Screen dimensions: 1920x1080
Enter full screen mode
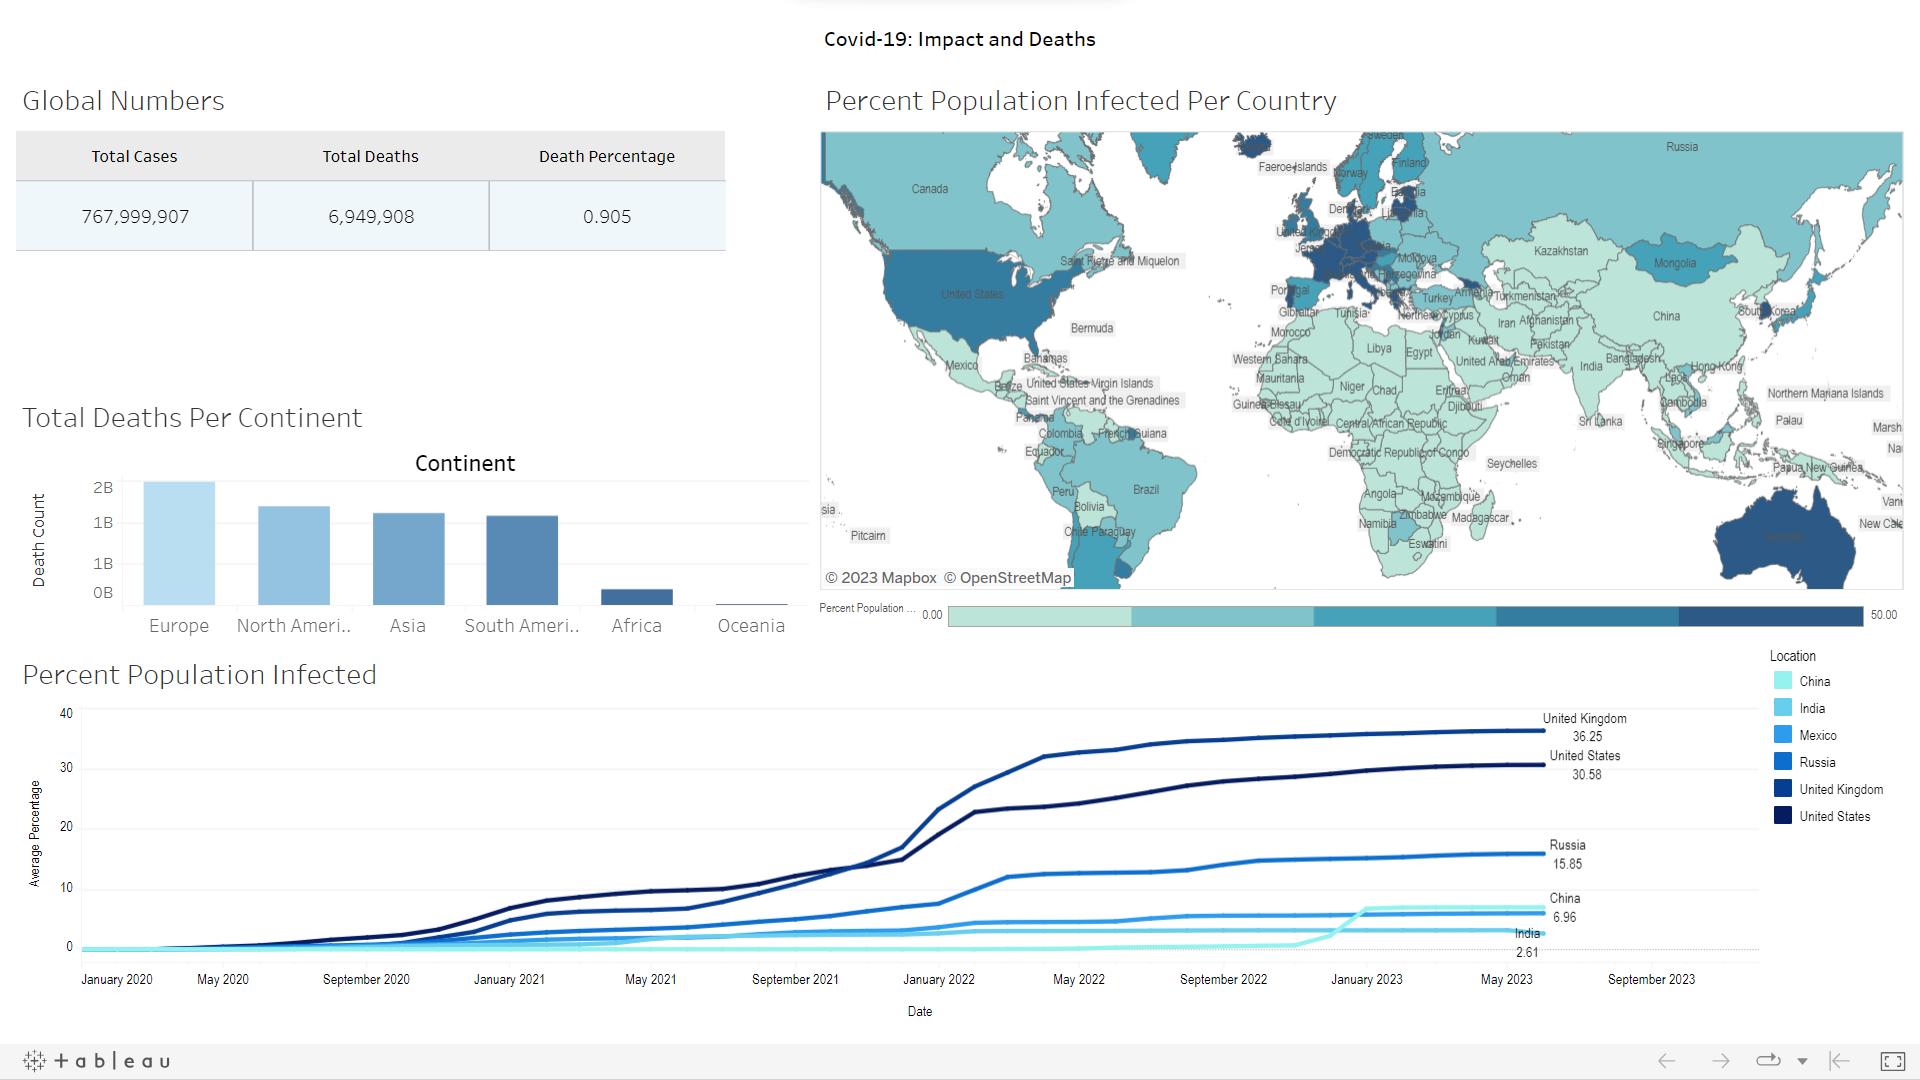tap(1892, 1061)
